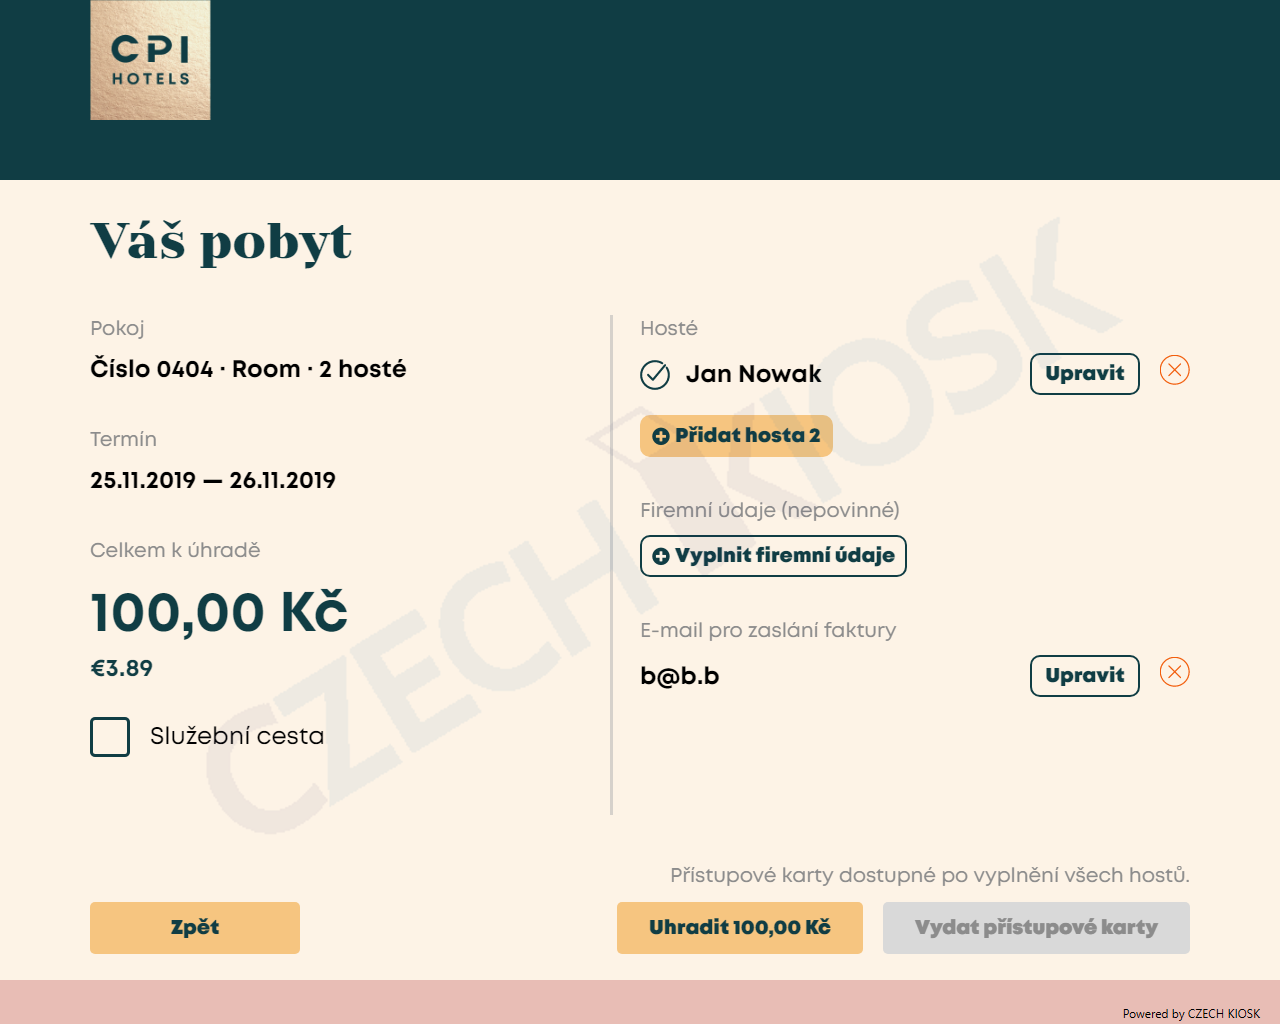Image resolution: width=1280 pixels, height=1024 pixels.
Task: Click the CPI Hotels logo
Action: point(150,60)
